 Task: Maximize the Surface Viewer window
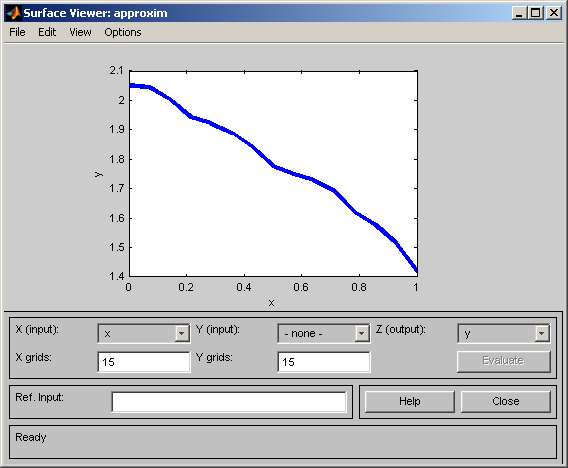tap(536, 13)
